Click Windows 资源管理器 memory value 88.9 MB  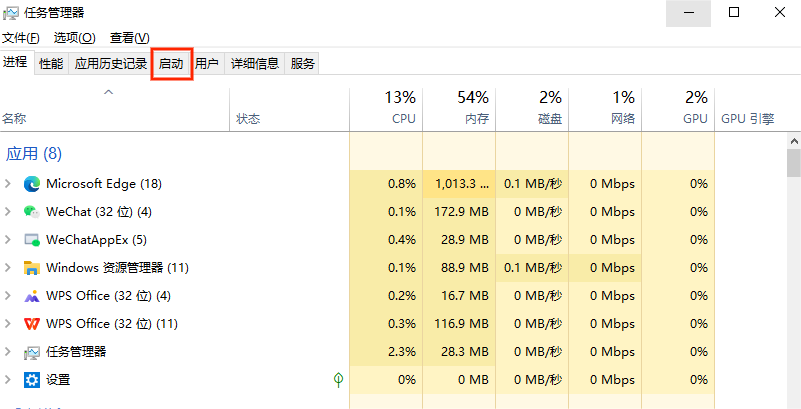pos(465,268)
